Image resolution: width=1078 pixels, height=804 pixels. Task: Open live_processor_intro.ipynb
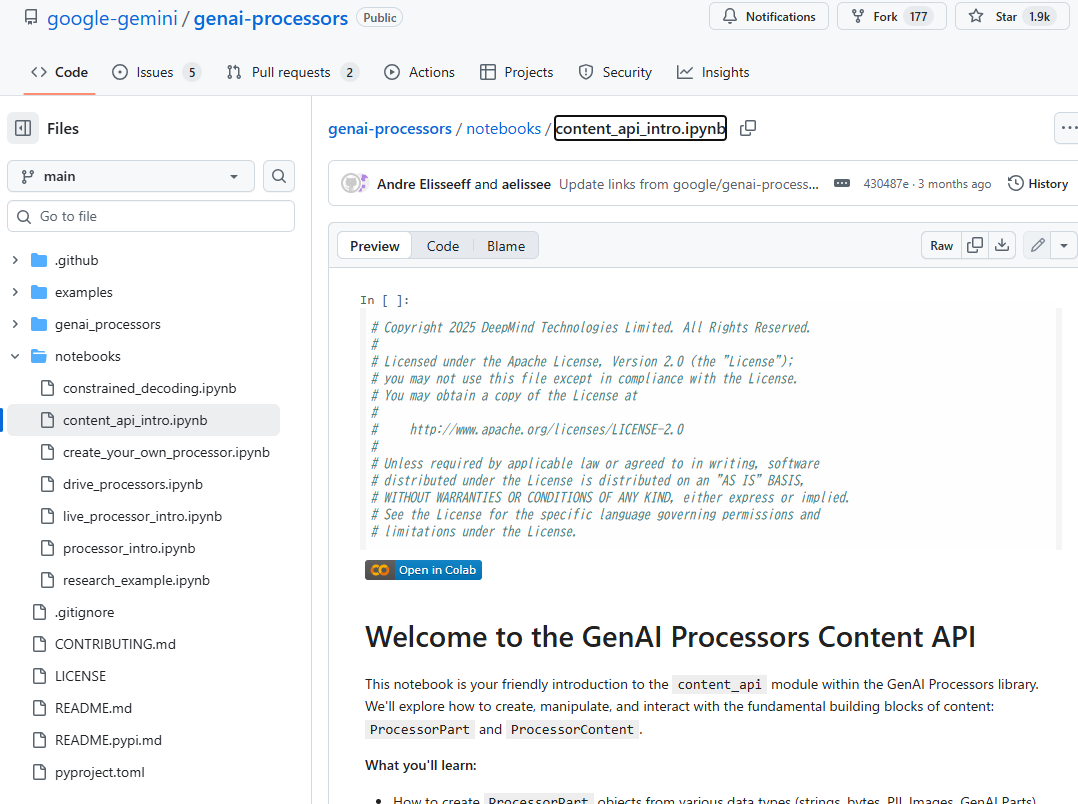pos(142,517)
